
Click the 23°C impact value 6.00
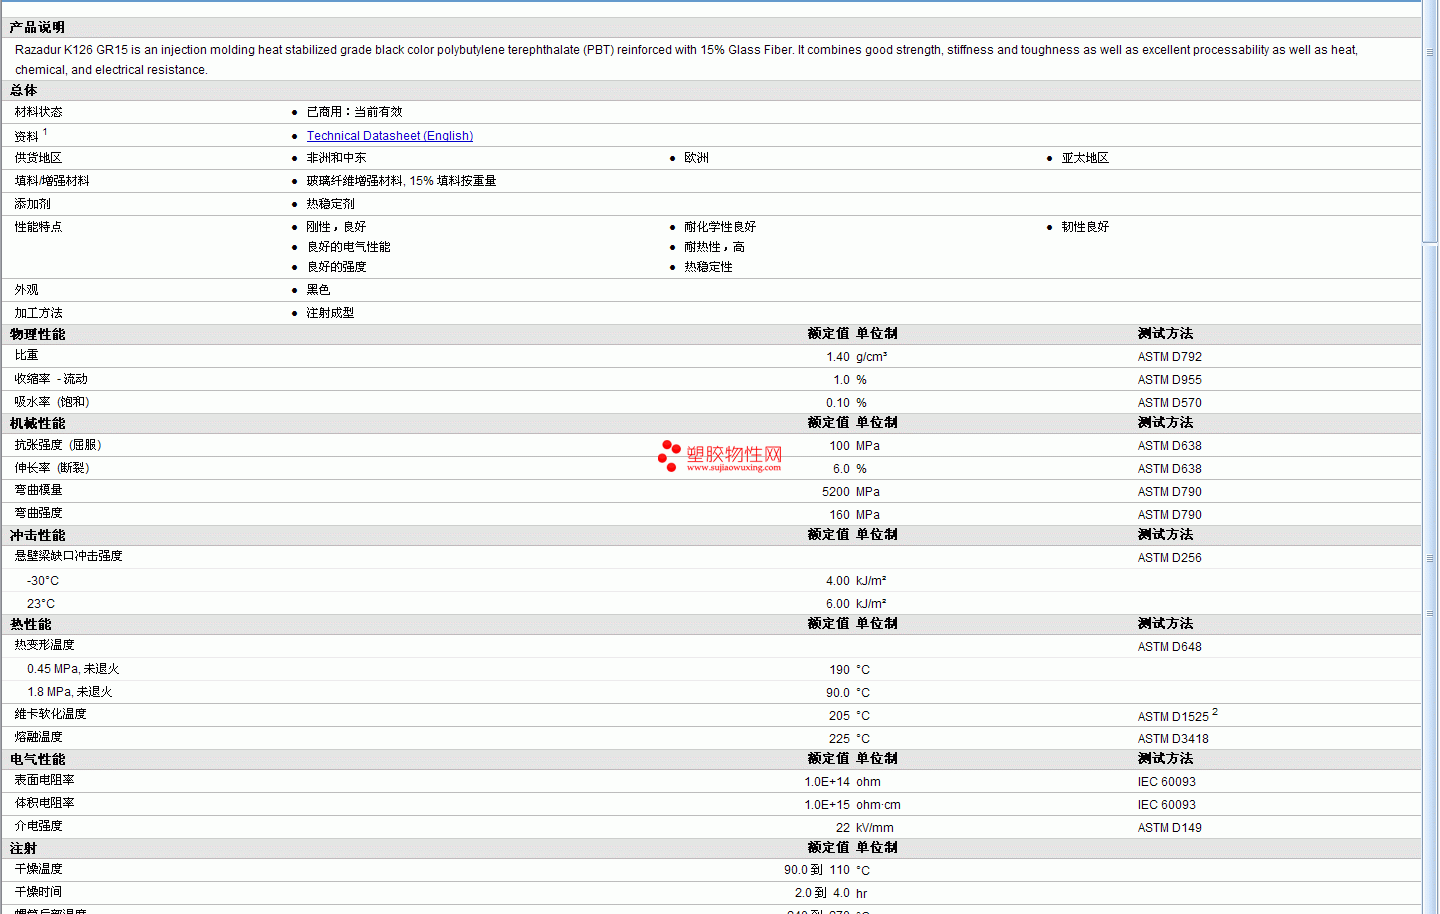[x=838, y=604]
